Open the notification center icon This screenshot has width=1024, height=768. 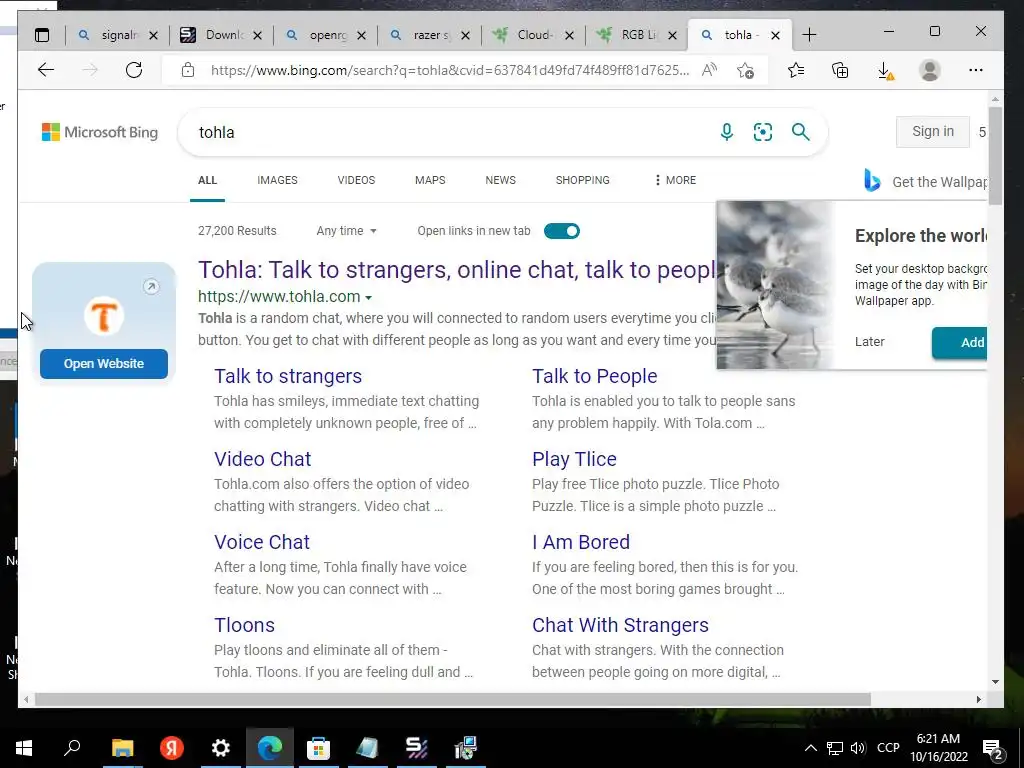(993, 750)
